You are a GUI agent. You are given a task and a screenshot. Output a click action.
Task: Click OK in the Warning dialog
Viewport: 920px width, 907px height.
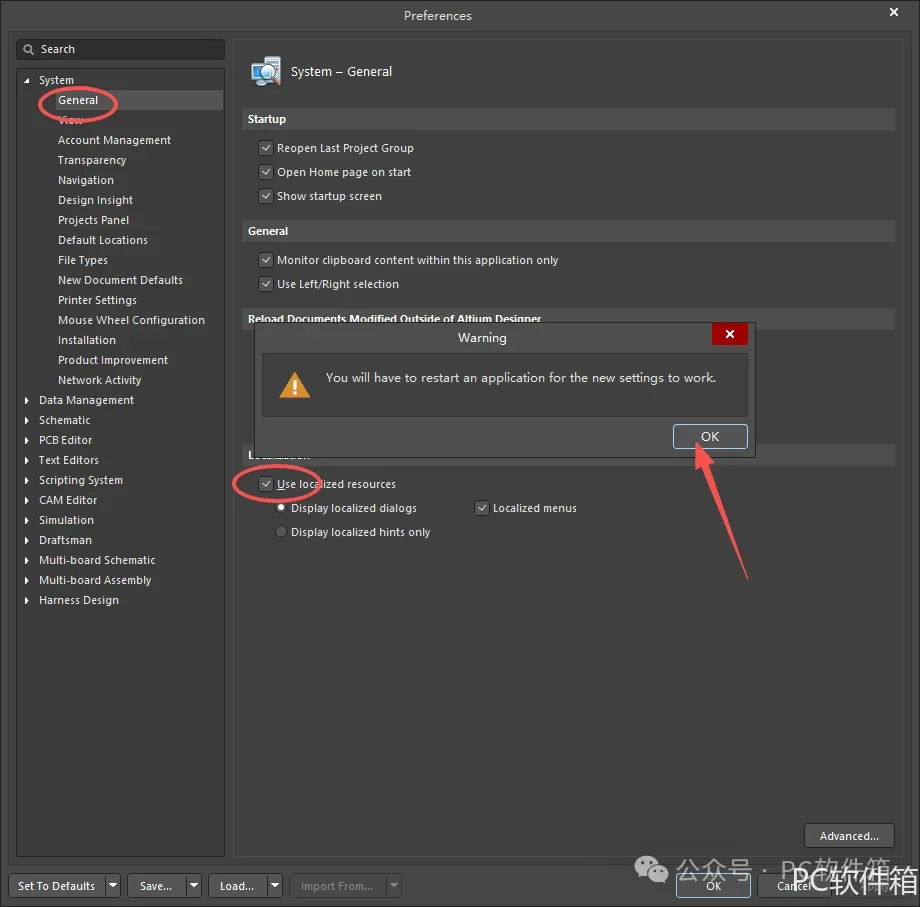[710, 436]
